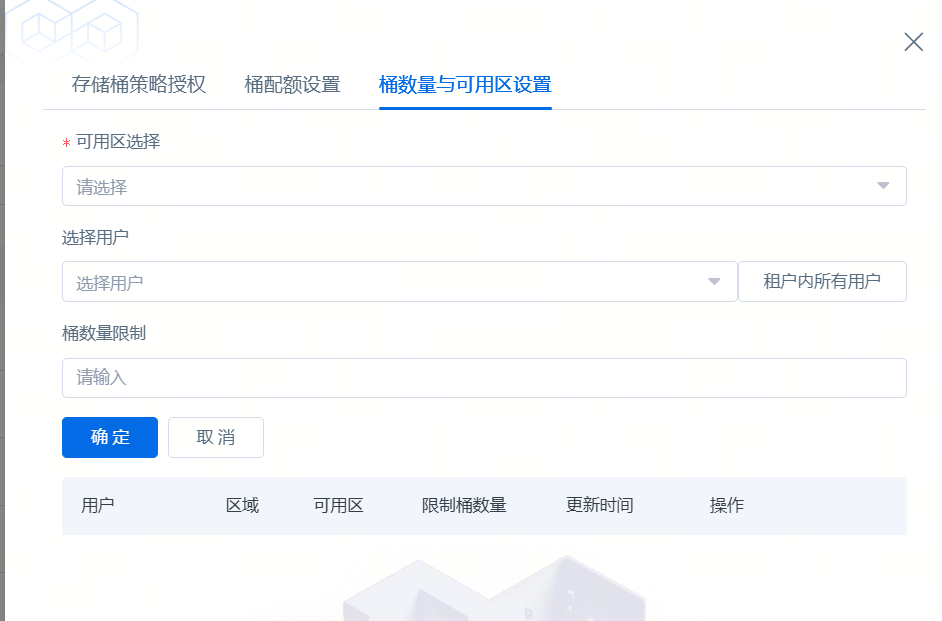The width and height of the screenshot is (942, 621).
Task: Close the dialog with the X icon
Action: pos(913,42)
